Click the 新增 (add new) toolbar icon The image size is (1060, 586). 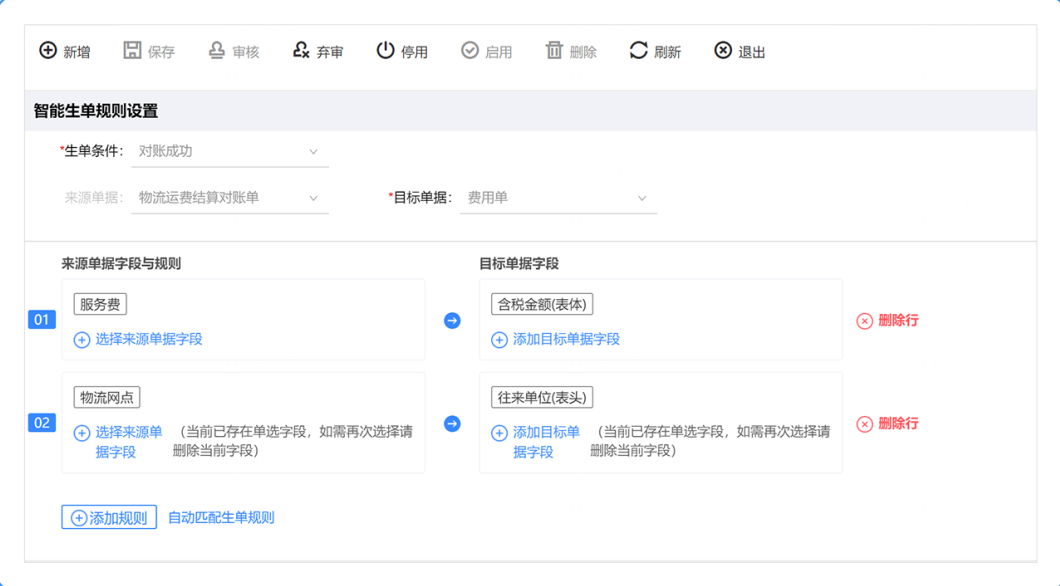point(48,51)
